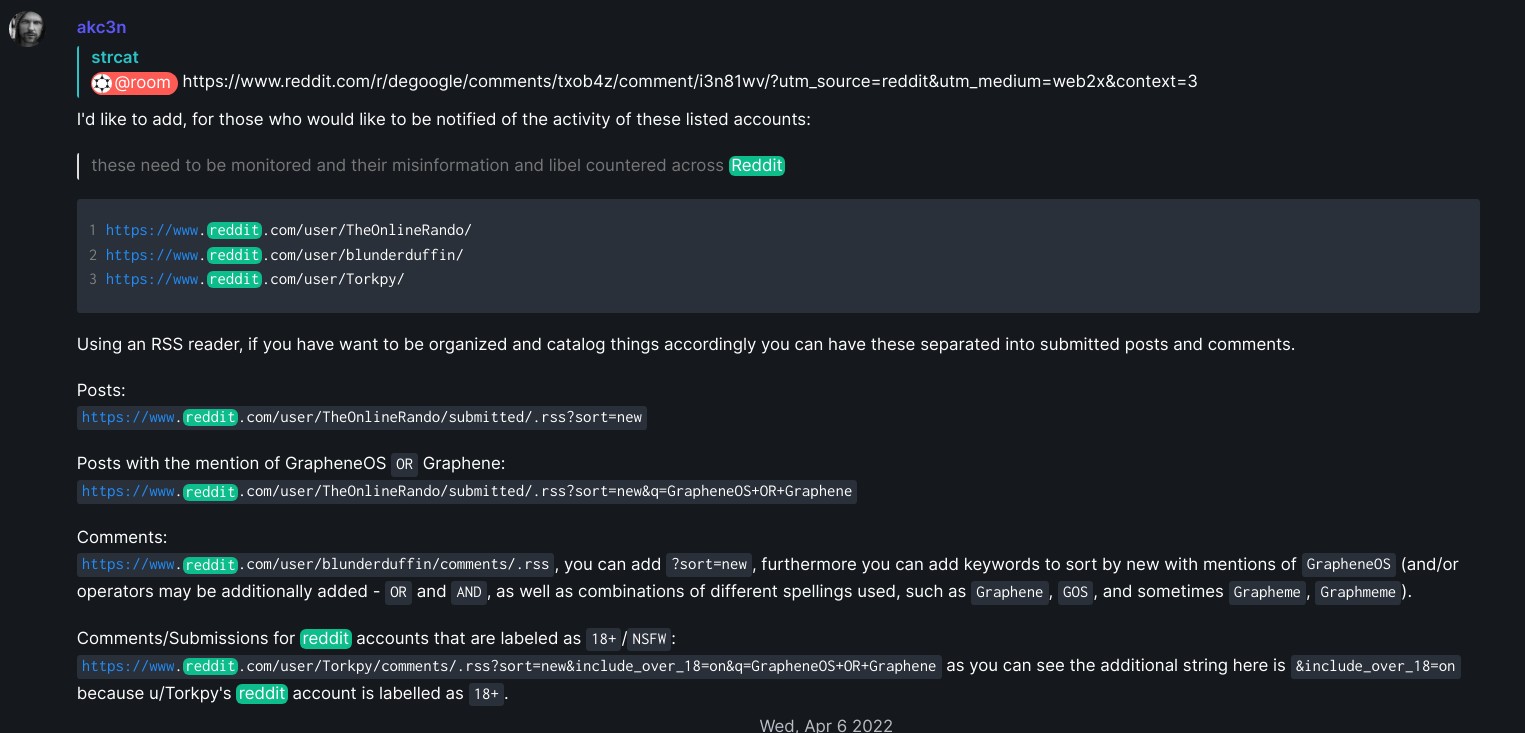Open RSS link with GrapheneOS+OR+Graphene query
Viewport: 1525px width, 733px height.
467,491
